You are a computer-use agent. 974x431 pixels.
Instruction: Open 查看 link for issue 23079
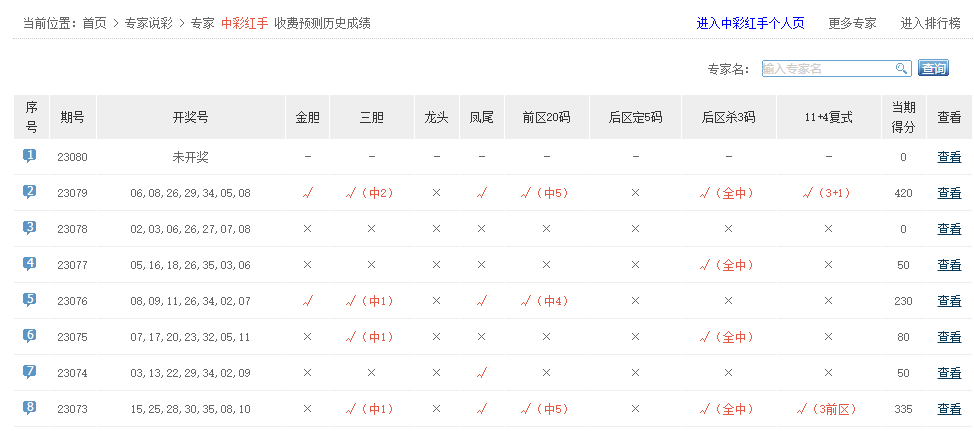(x=949, y=193)
